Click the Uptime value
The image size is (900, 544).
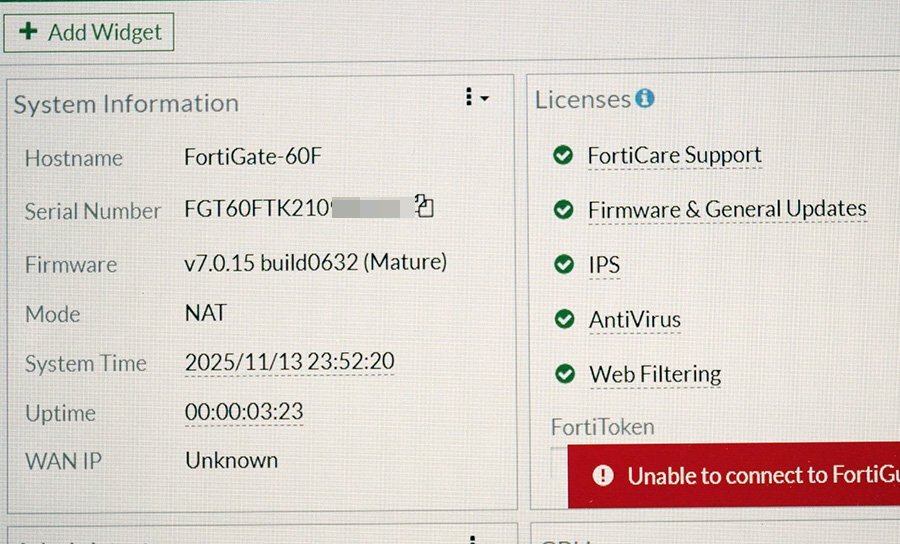[x=243, y=412]
